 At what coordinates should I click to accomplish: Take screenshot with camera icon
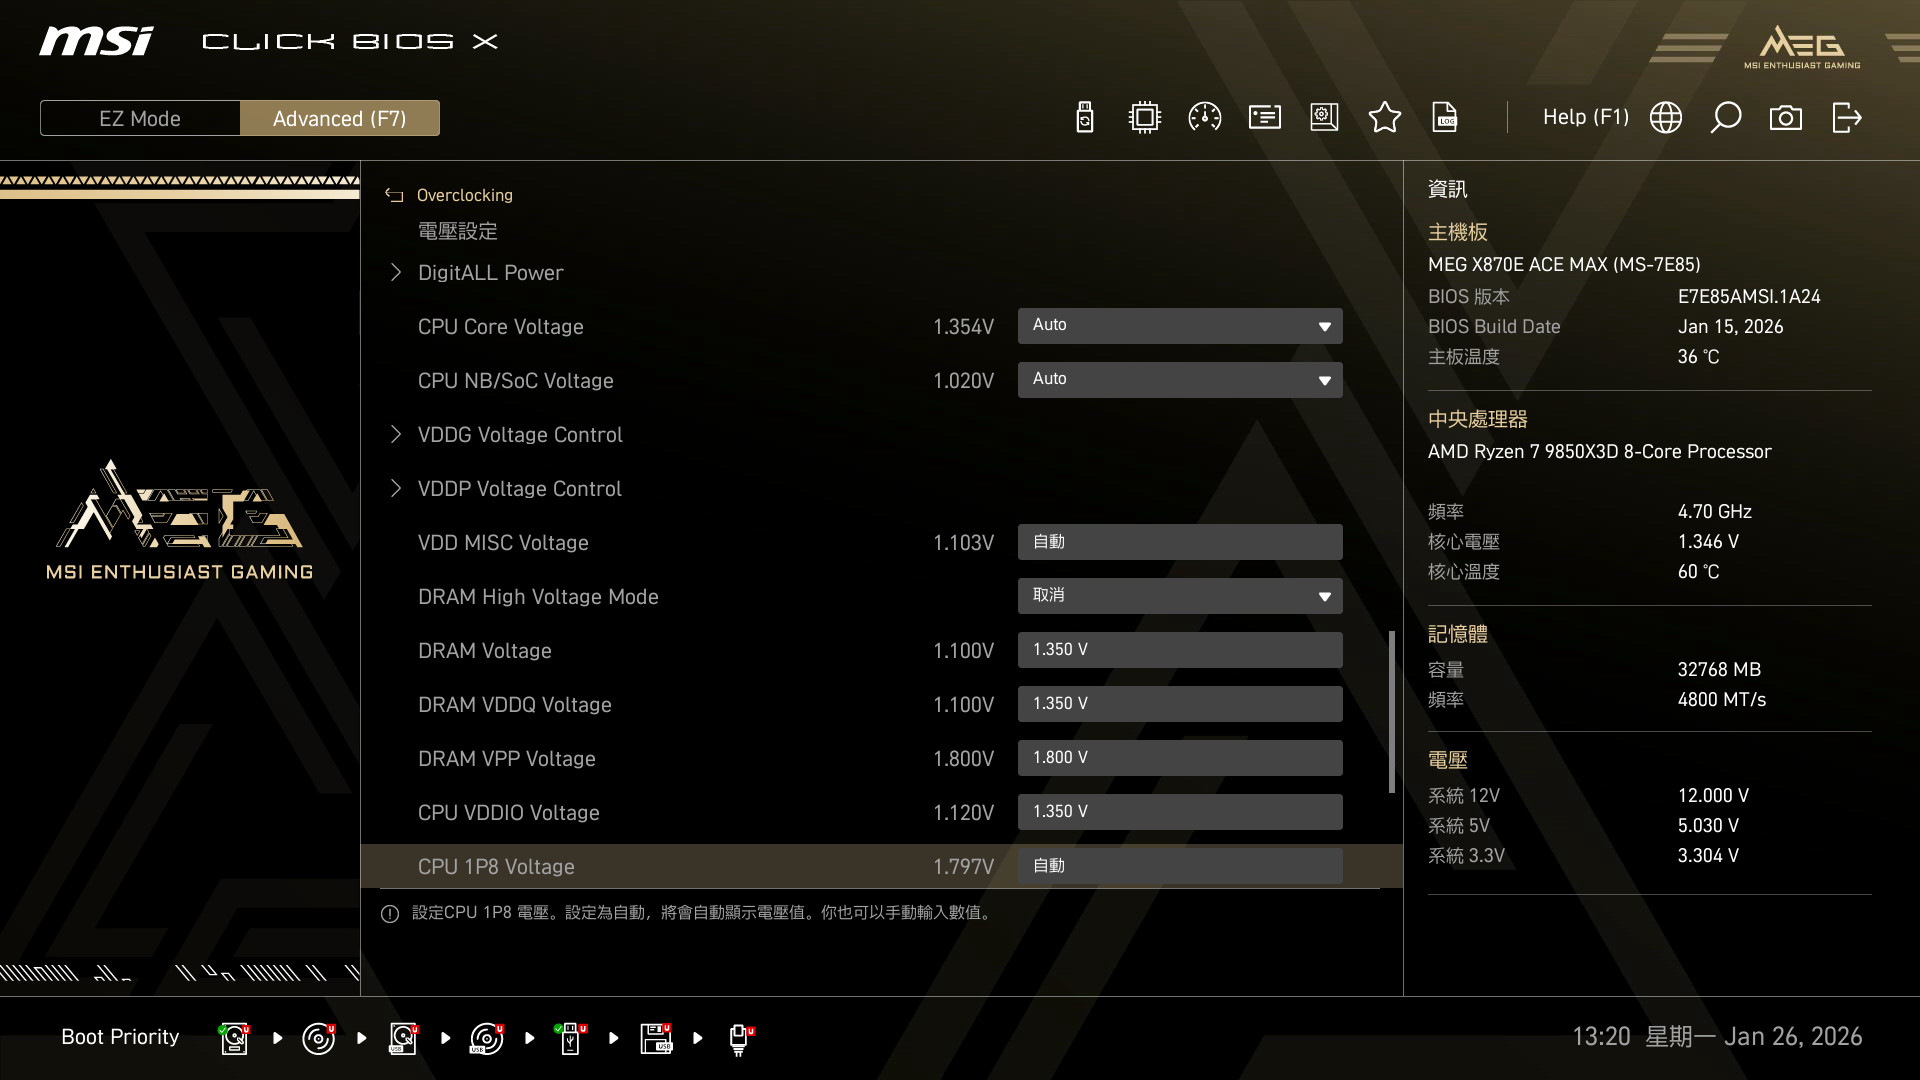[x=1785, y=118]
